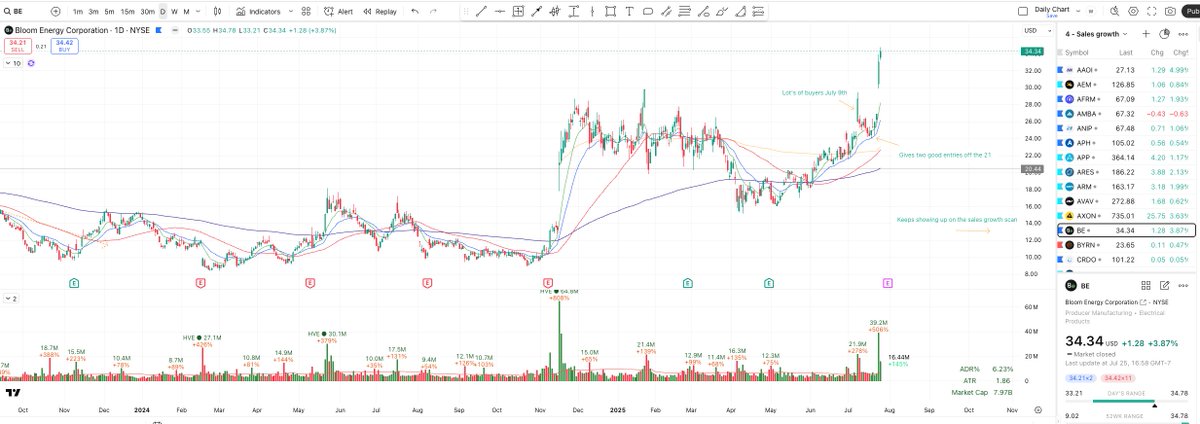Image resolution: width=1200 pixels, height=424 pixels.
Task: Select the long position measurement tool
Action: click(x=518, y=11)
